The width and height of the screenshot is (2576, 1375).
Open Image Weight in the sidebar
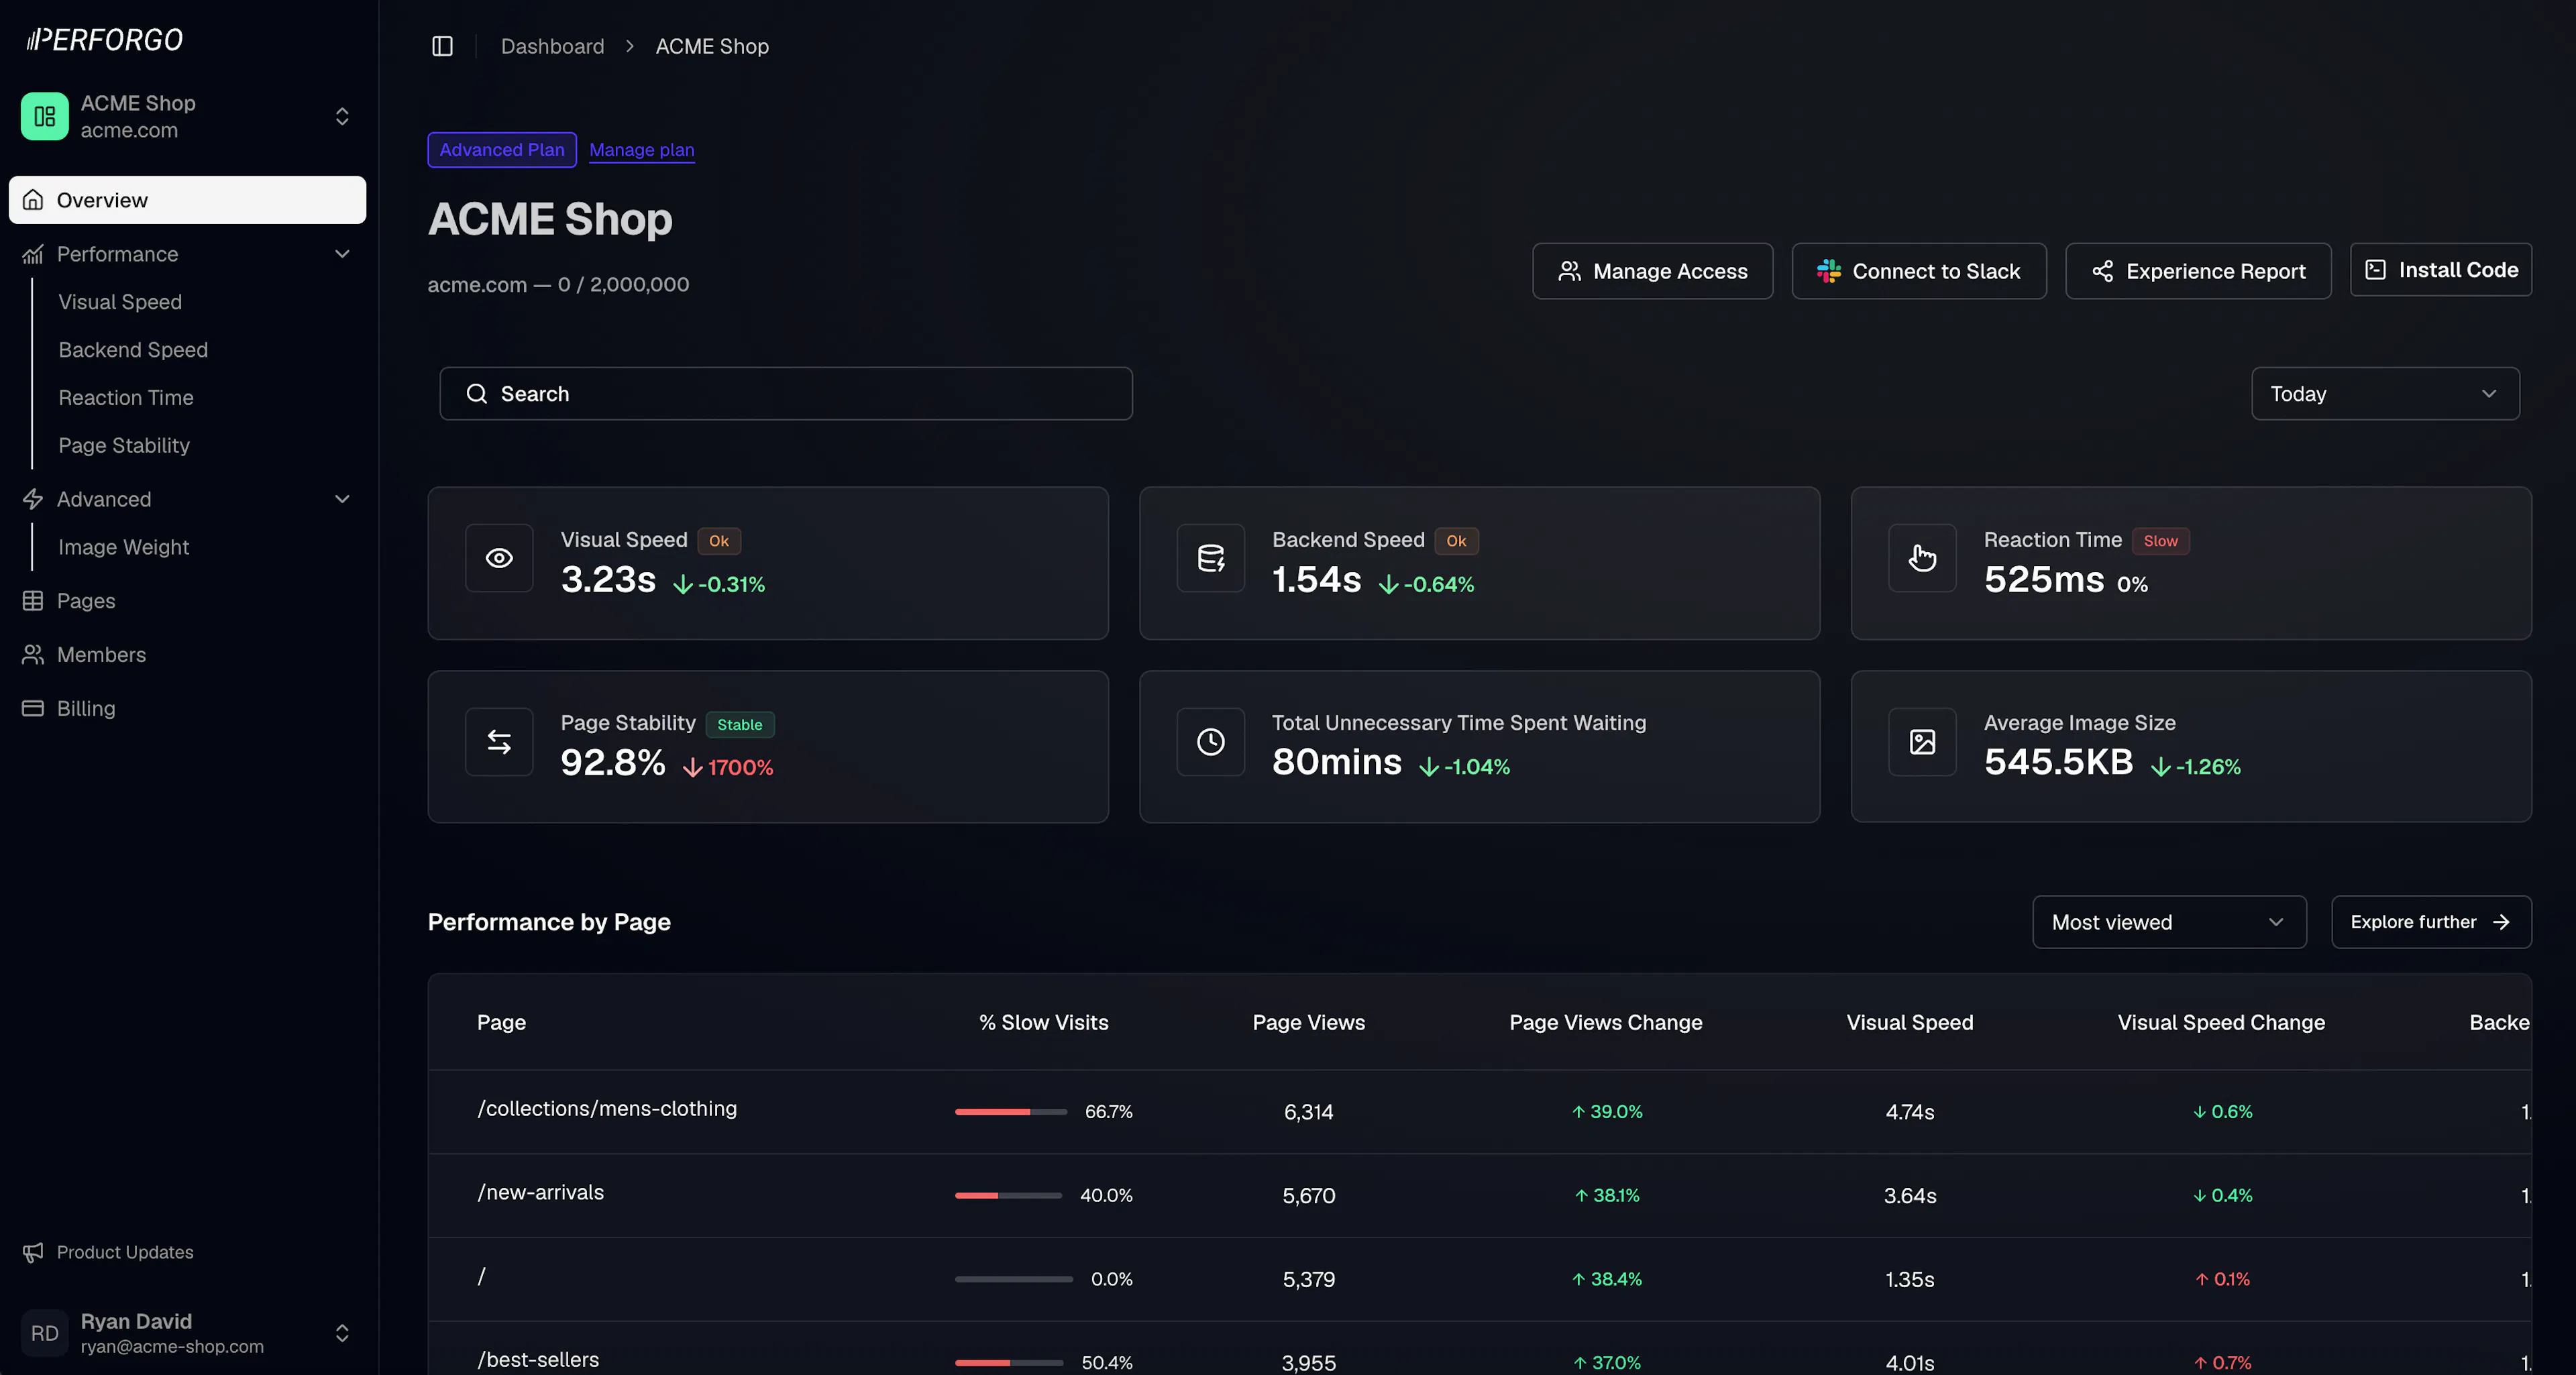124,547
